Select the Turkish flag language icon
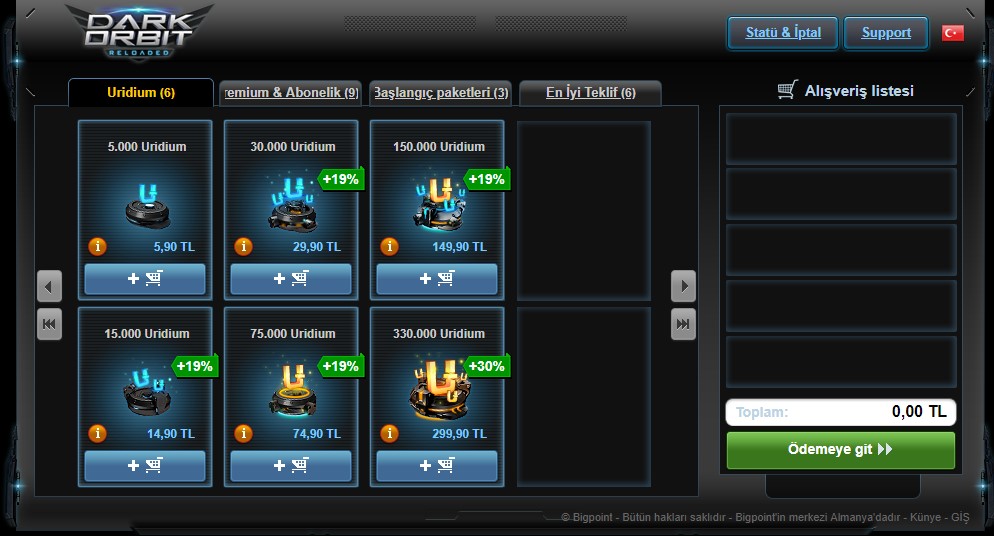This screenshot has width=994, height=536. tap(952, 33)
